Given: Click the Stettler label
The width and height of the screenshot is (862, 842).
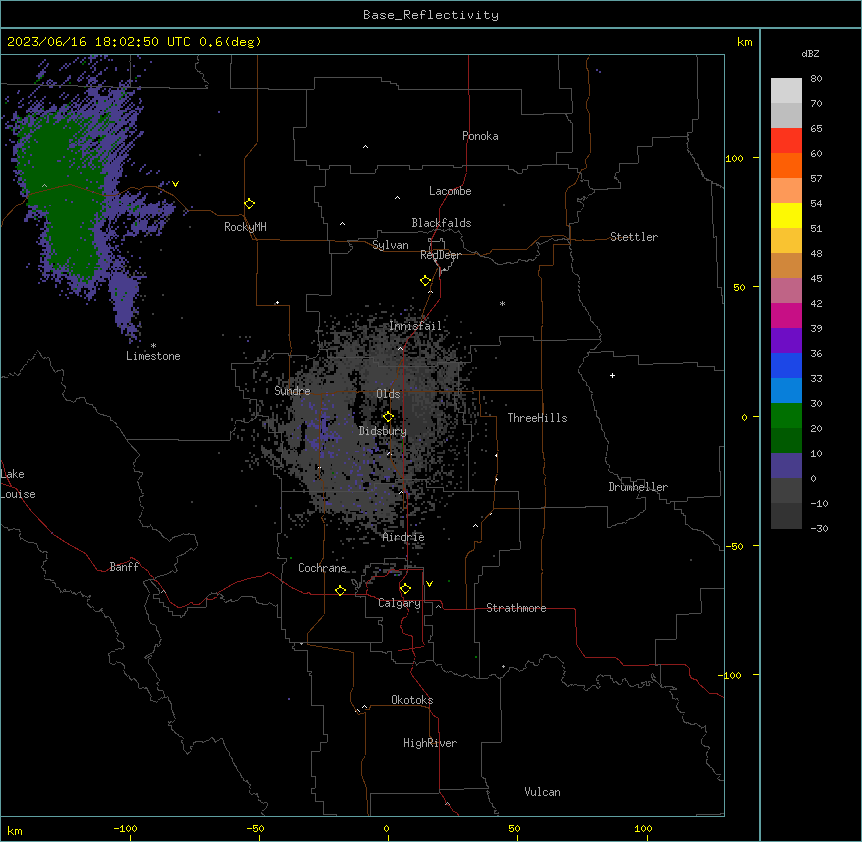Looking at the screenshot, I should (x=634, y=237).
